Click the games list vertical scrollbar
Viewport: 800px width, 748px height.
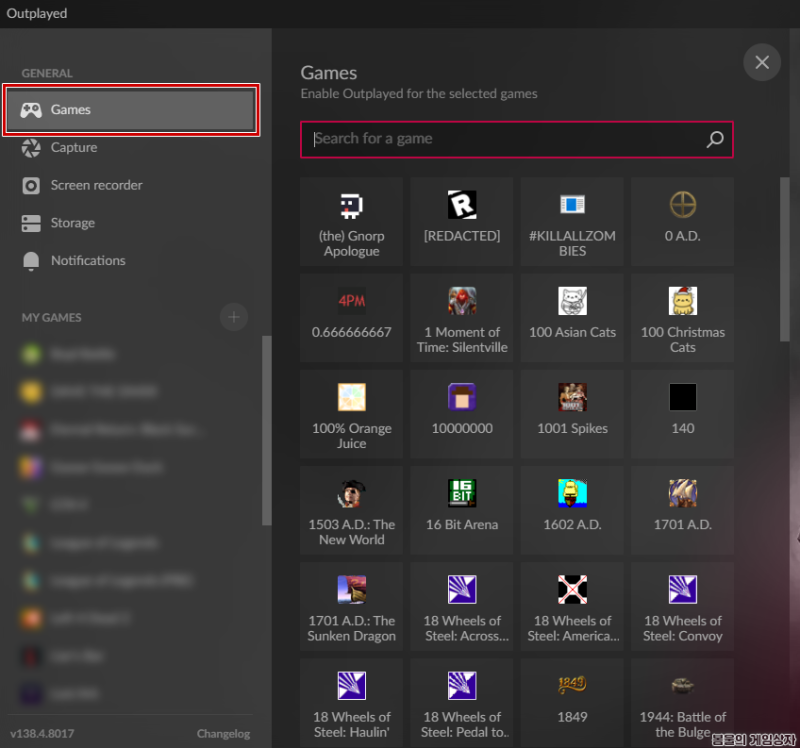tap(785, 259)
